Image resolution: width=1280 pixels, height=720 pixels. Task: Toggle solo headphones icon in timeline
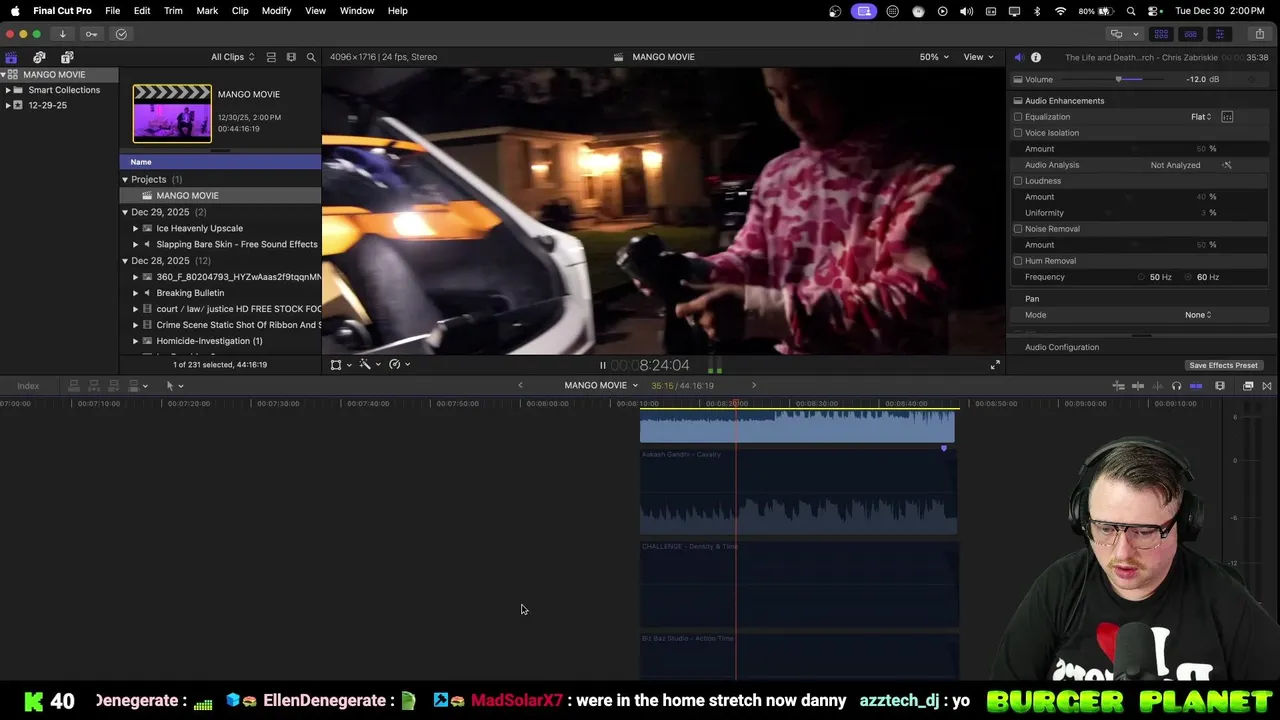[1177, 386]
